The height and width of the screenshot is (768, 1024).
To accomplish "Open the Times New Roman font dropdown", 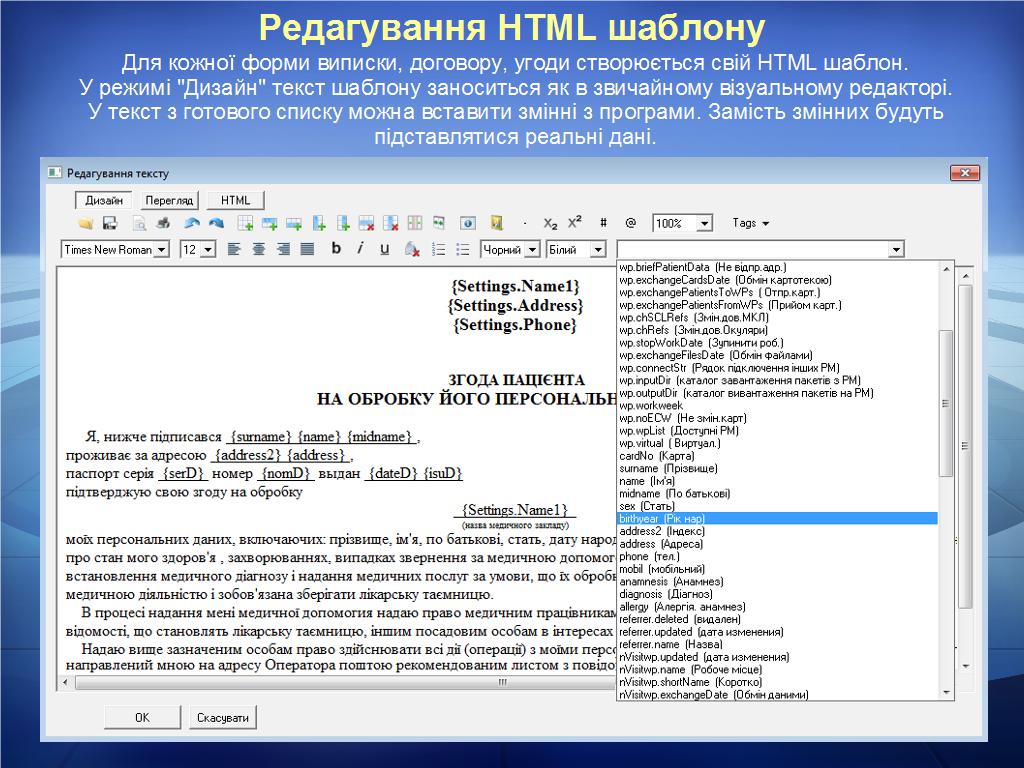I will [x=162, y=250].
